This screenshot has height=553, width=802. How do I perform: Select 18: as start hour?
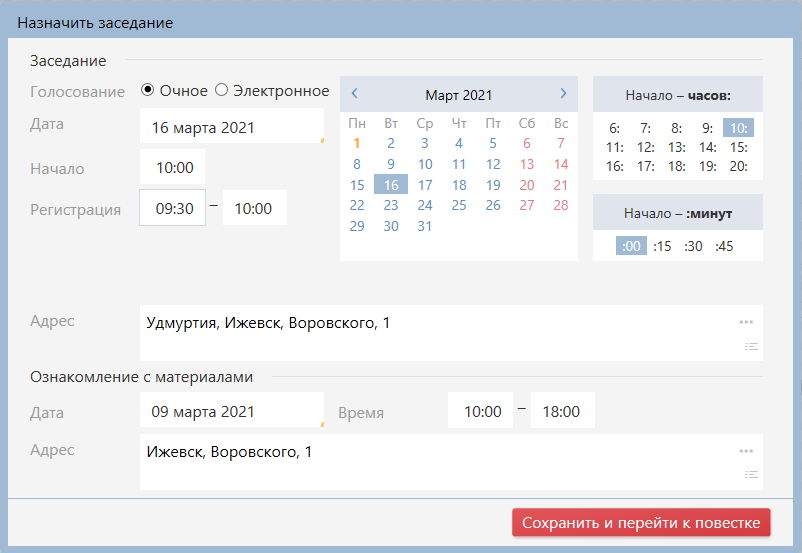[x=676, y=167]
